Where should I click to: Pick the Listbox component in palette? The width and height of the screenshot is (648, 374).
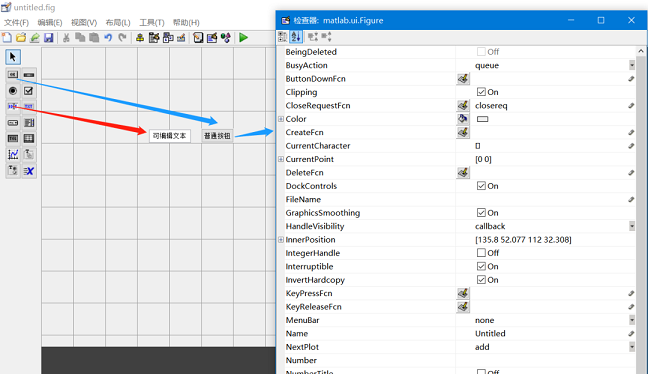29,123
